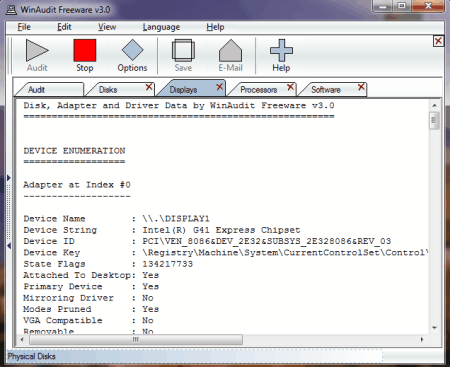Click the vertical scrollbar down arrow

(x=434, y=328)
